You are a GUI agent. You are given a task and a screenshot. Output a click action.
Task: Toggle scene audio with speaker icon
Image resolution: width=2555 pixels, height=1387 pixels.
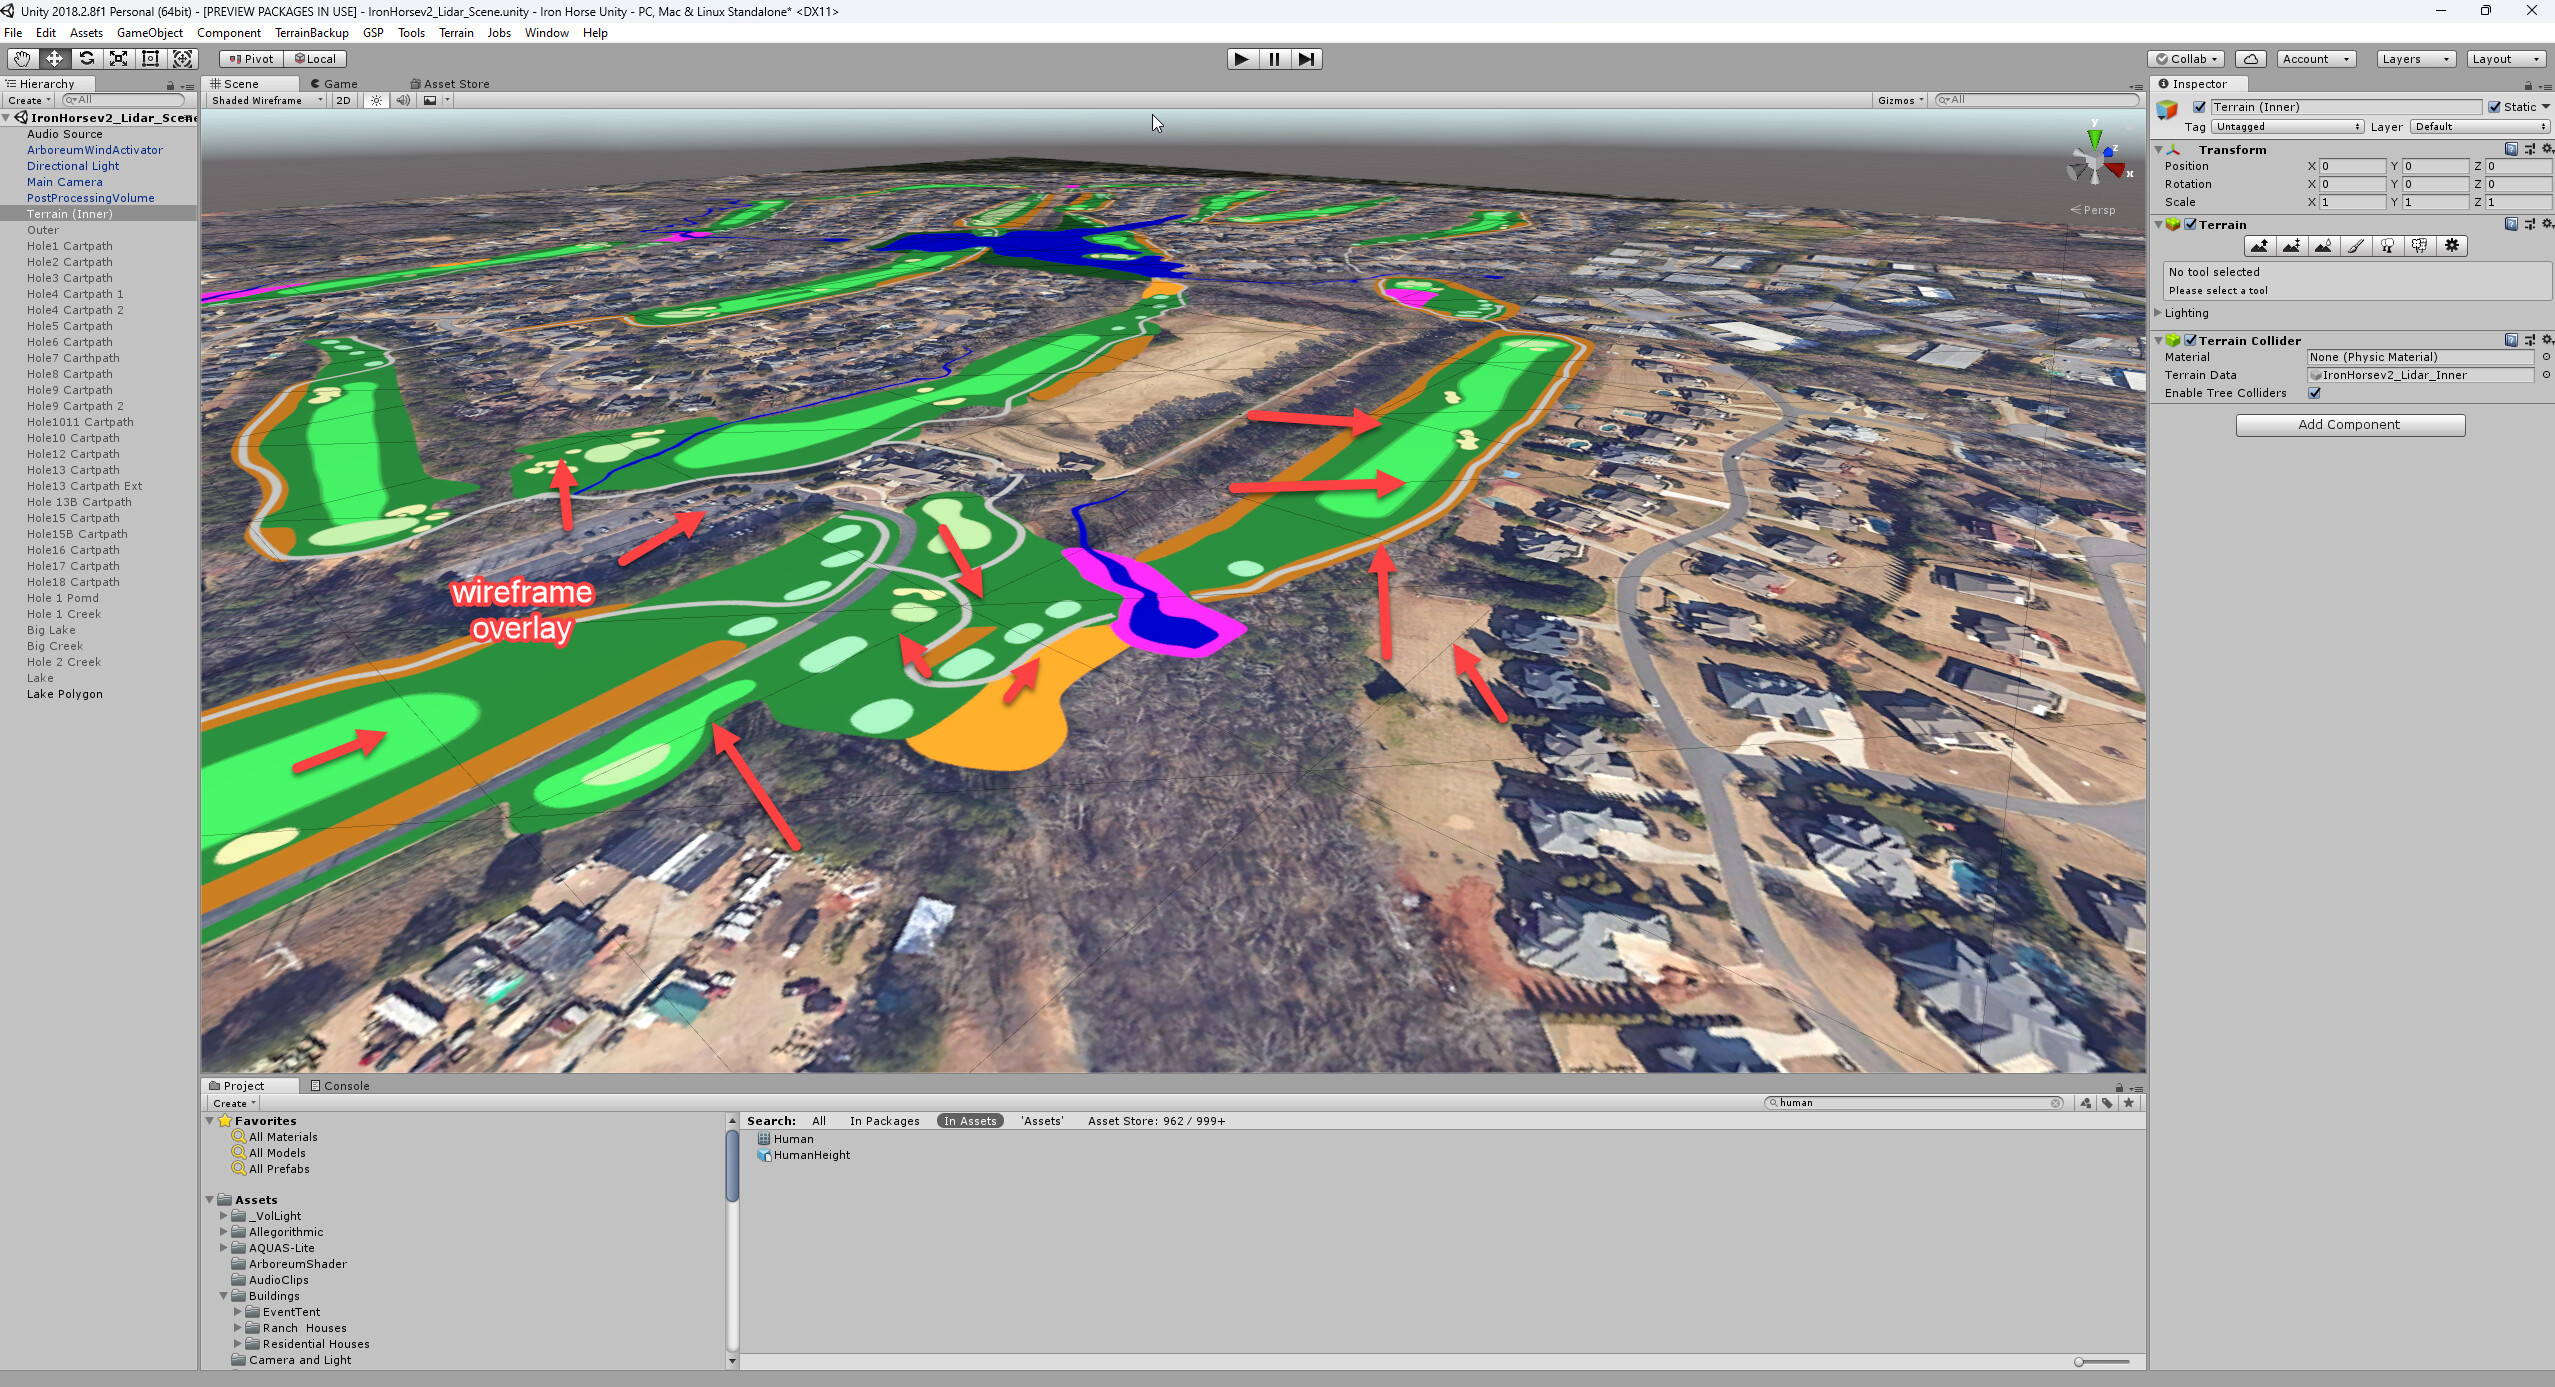(403, 100)
